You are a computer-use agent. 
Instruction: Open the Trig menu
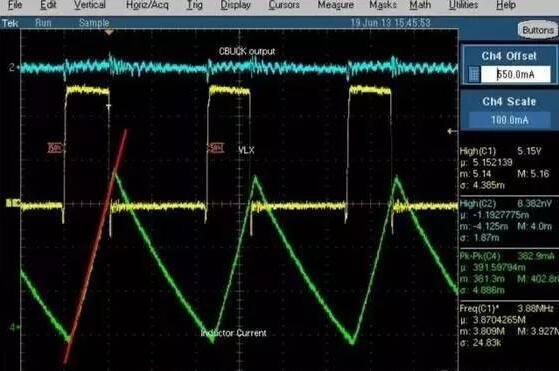[195, 5]
